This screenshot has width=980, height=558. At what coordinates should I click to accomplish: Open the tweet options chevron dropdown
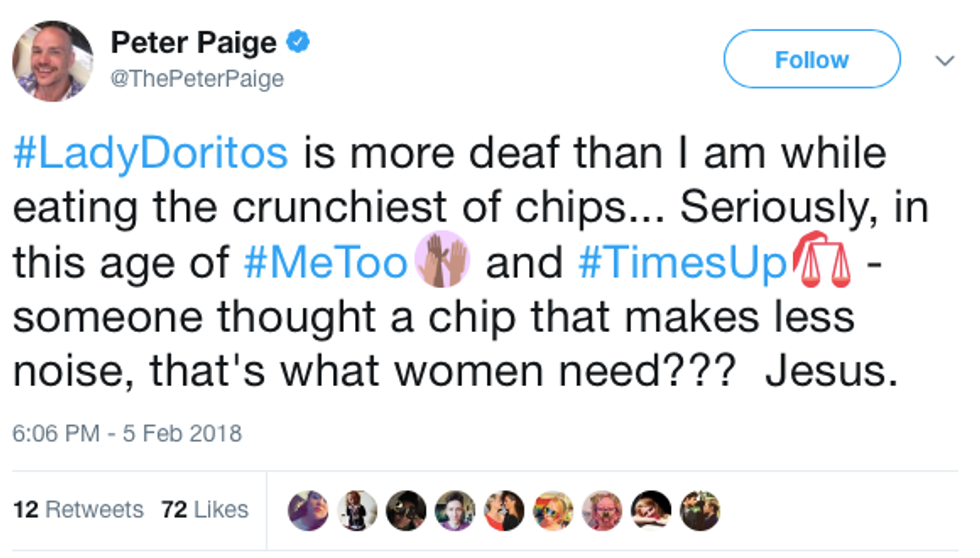[x=944, y=61]
